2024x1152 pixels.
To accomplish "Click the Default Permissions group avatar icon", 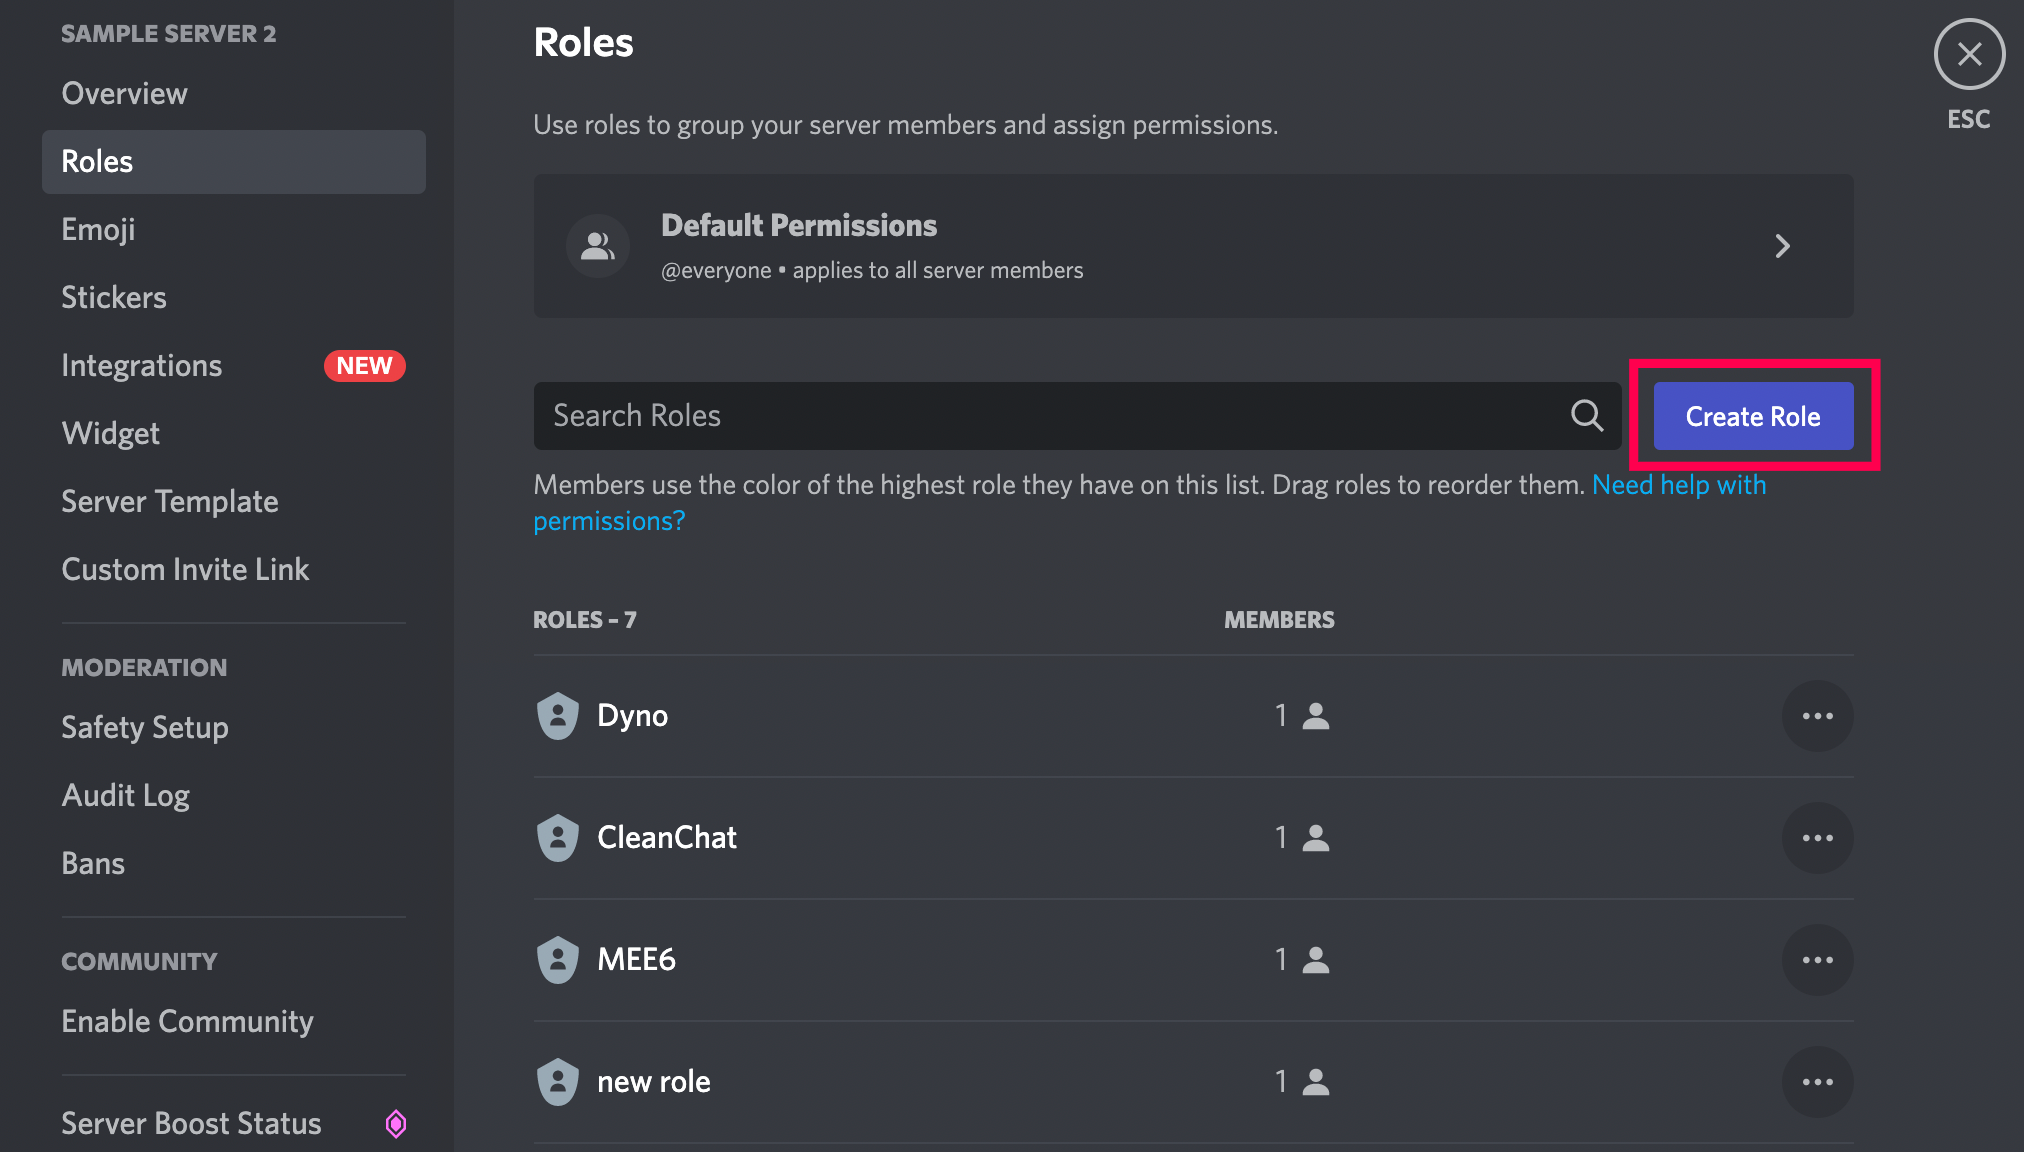I will click(x=598, y=246).
